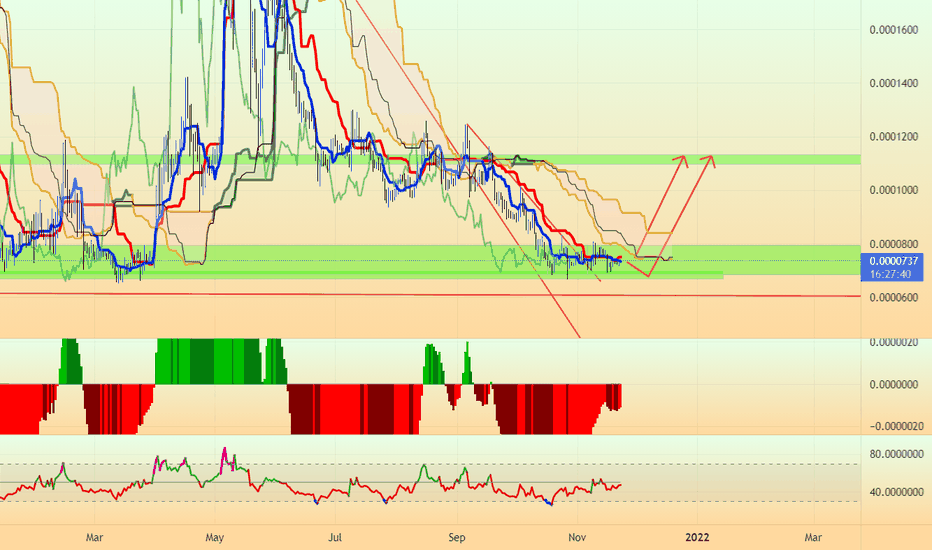Click the 0.0000000 histogram axis label
Viewport: 932px width, 550px height.
coord(893,385)
